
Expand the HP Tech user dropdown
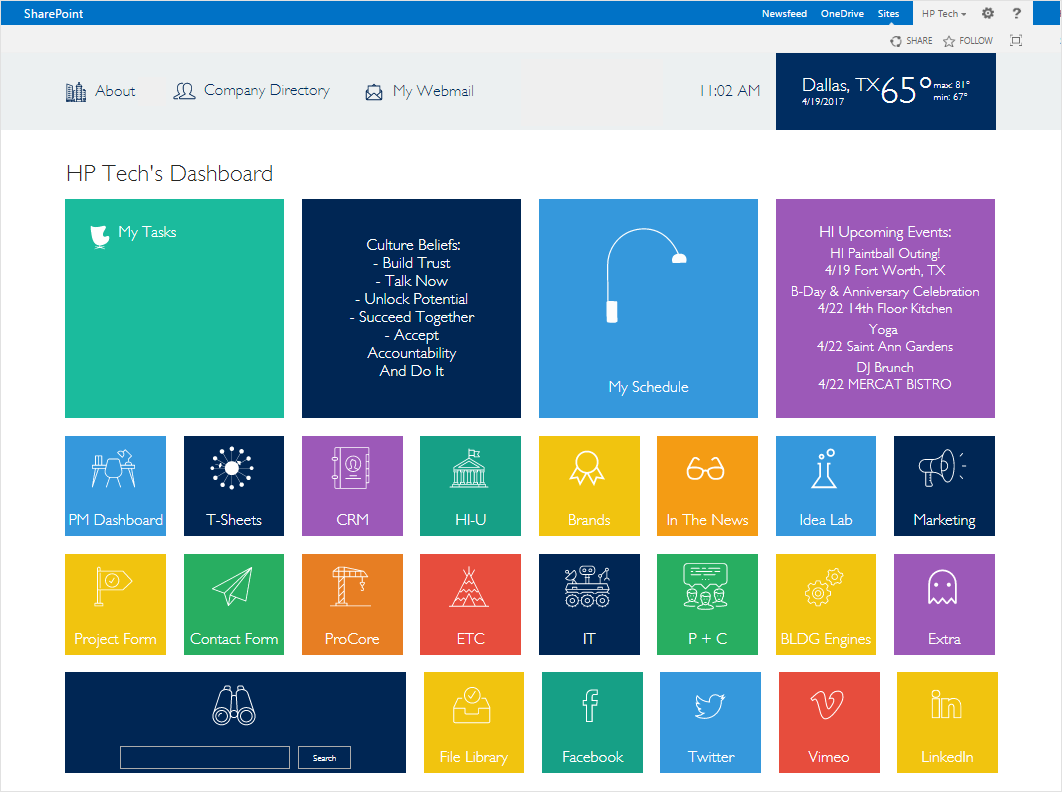pyautogui.click(x=943, y=14)
